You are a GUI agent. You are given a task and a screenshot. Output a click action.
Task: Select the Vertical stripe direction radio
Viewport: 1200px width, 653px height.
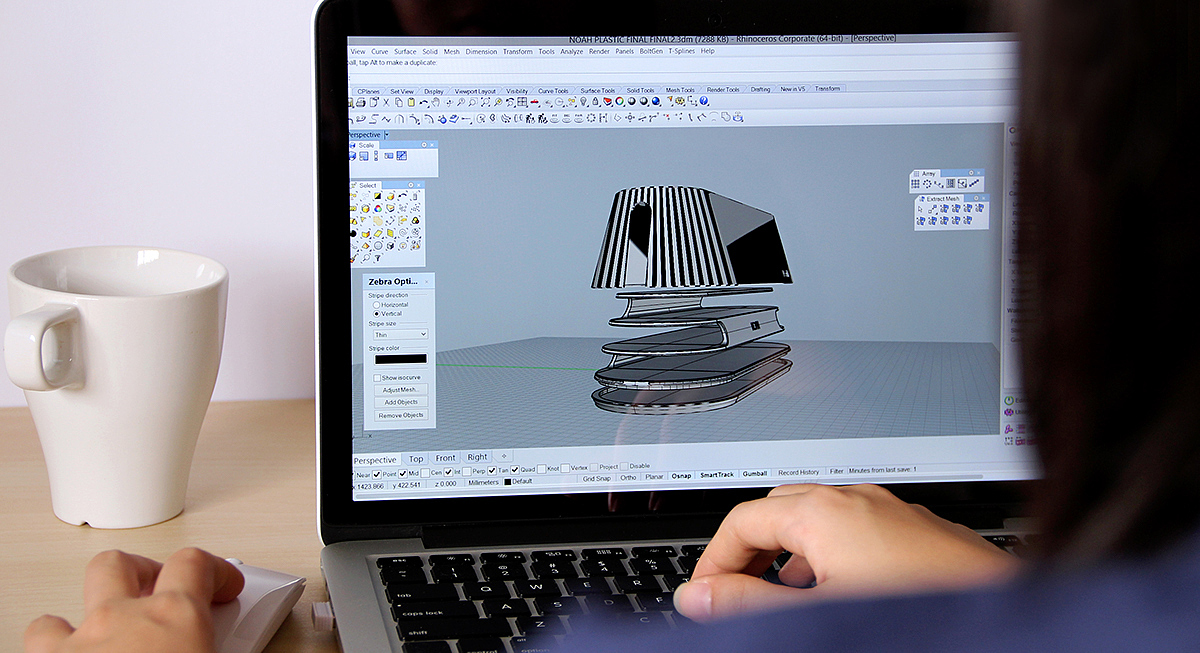377,314
